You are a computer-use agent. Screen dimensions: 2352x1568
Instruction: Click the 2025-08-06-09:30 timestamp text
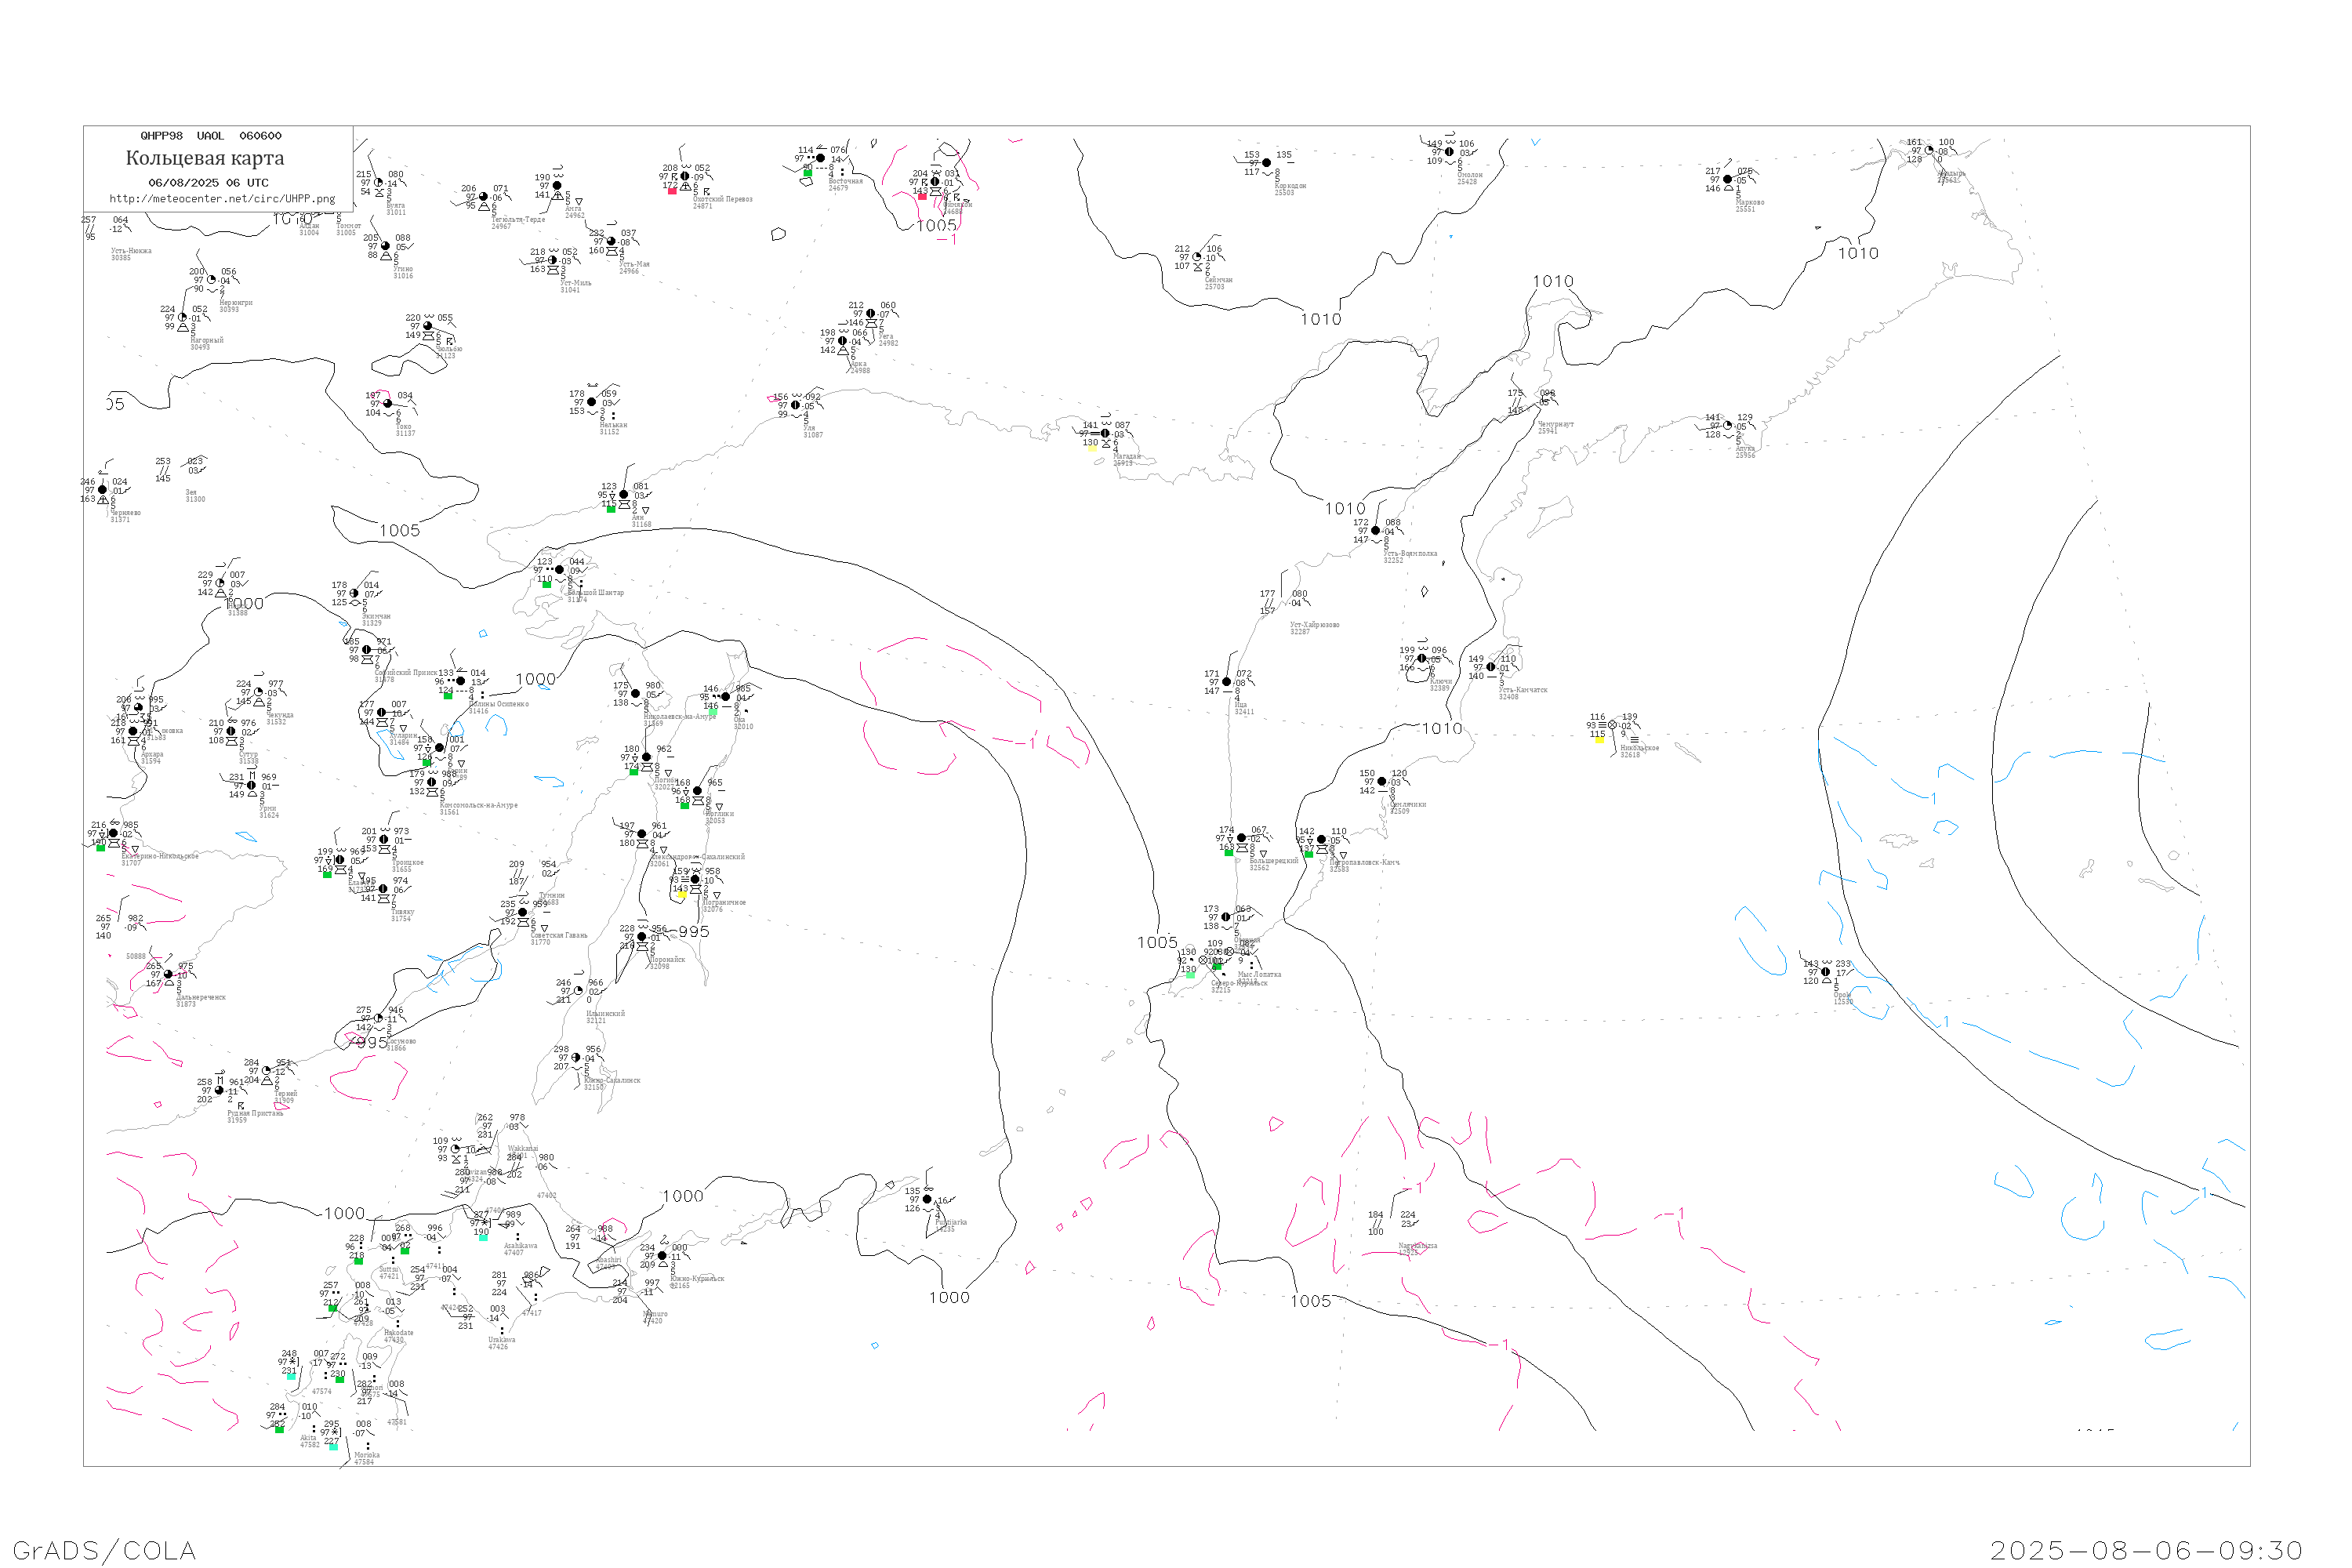(x=2146, y=1550)
